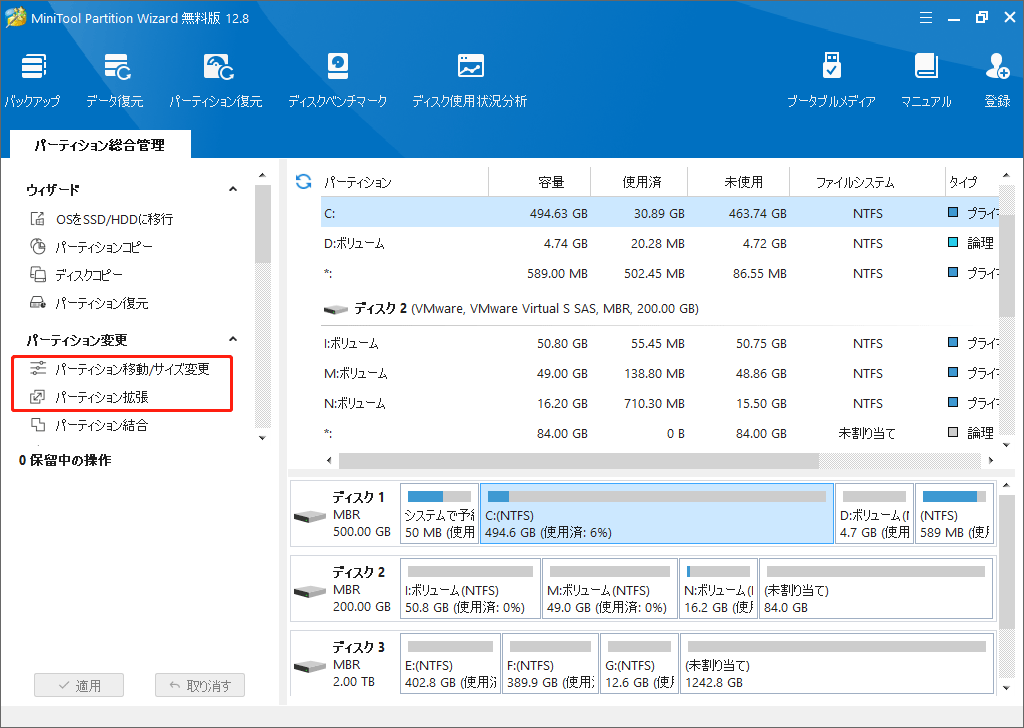Select the I:ボリューム row
The image size is (1024, 728).
(660, 343)
